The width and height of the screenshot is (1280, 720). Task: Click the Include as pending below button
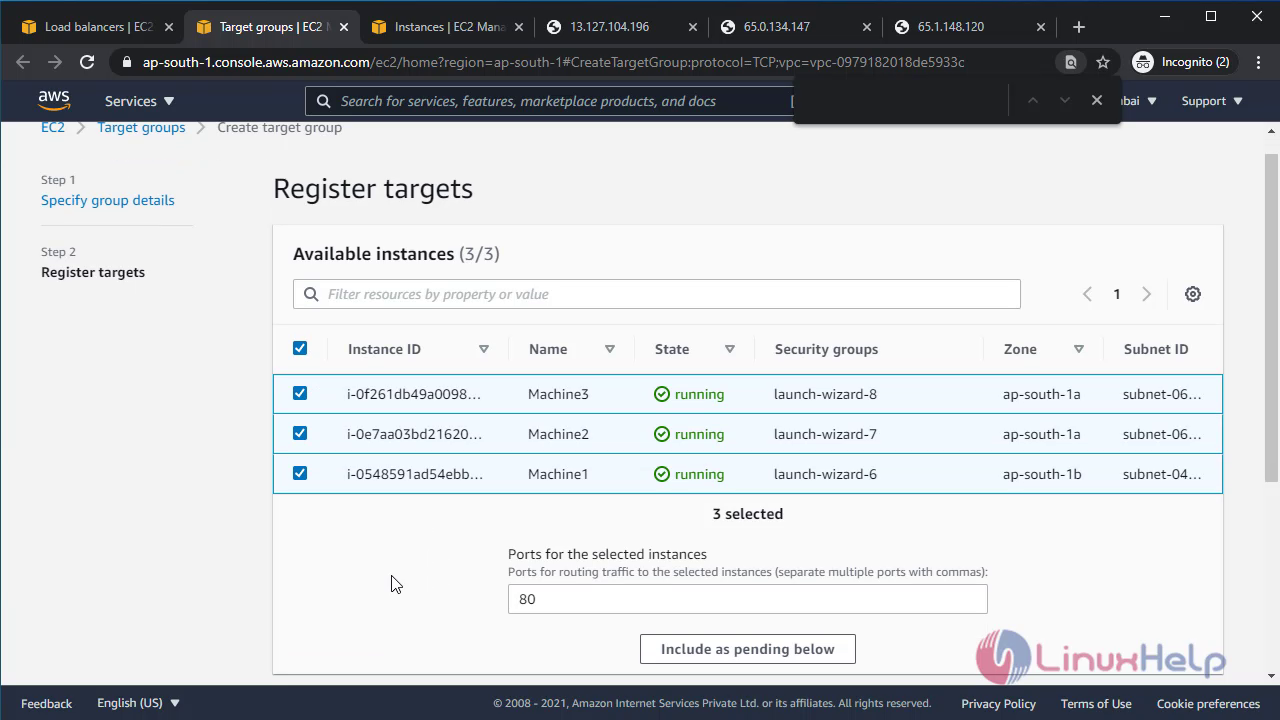(x=748, y=649)
